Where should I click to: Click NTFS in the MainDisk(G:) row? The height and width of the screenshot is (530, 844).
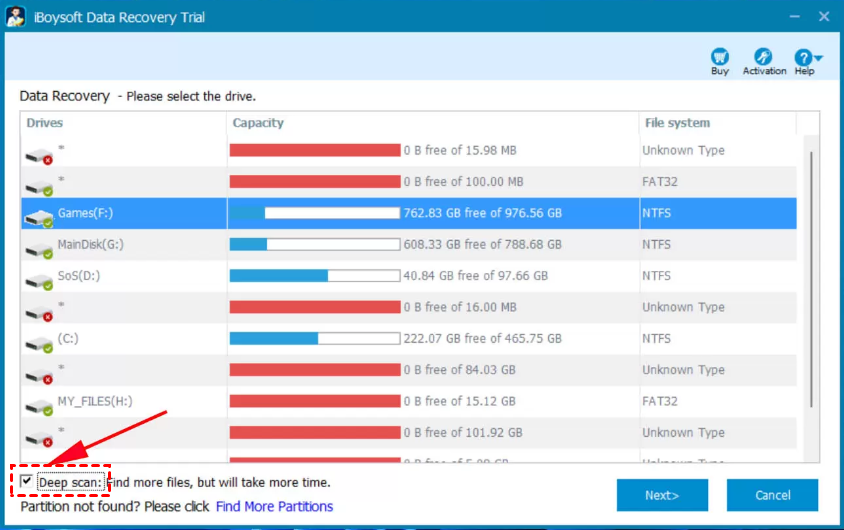pyautogui.click(x=657, y=244)
